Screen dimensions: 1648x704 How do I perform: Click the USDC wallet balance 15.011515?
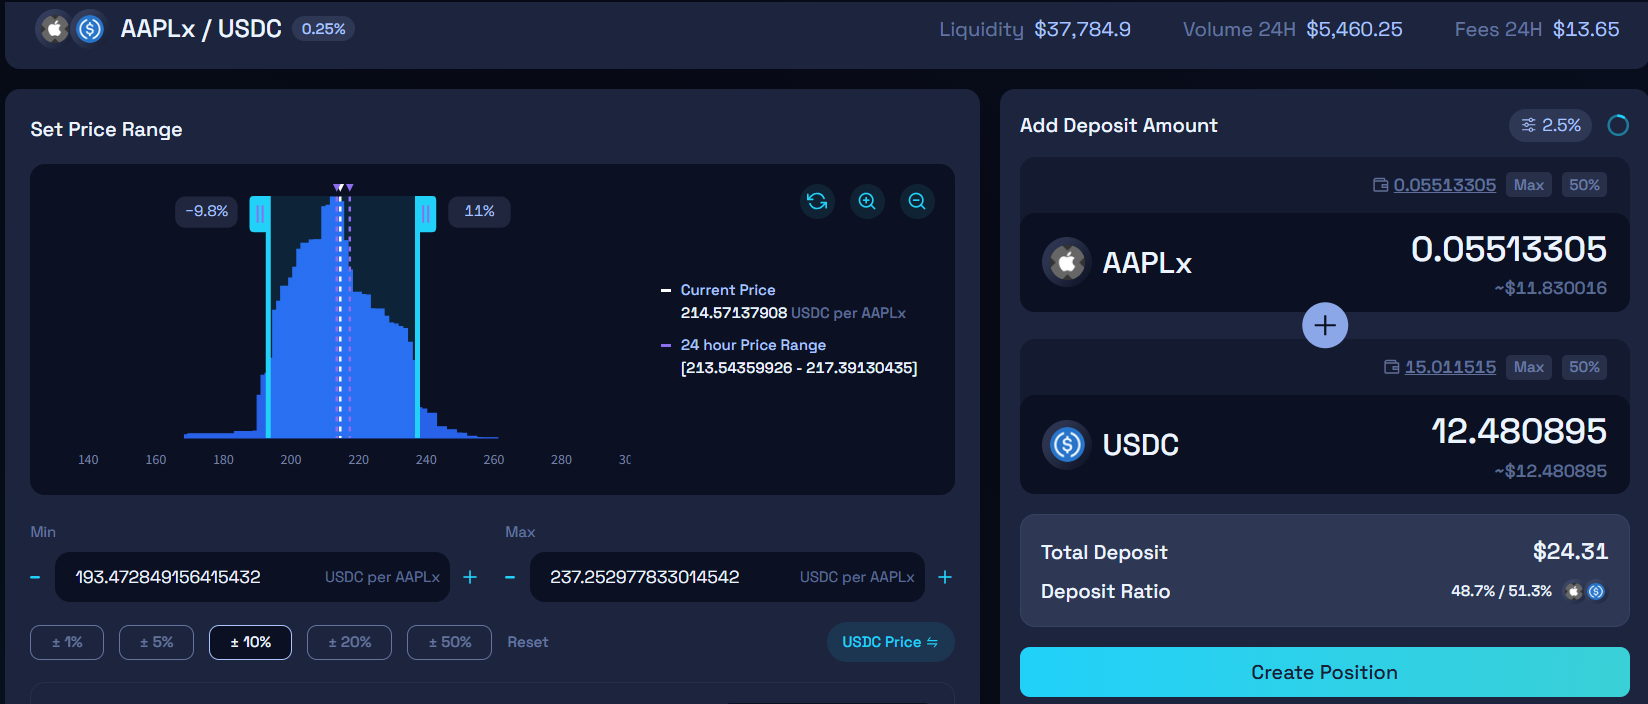click(1450, 367)
